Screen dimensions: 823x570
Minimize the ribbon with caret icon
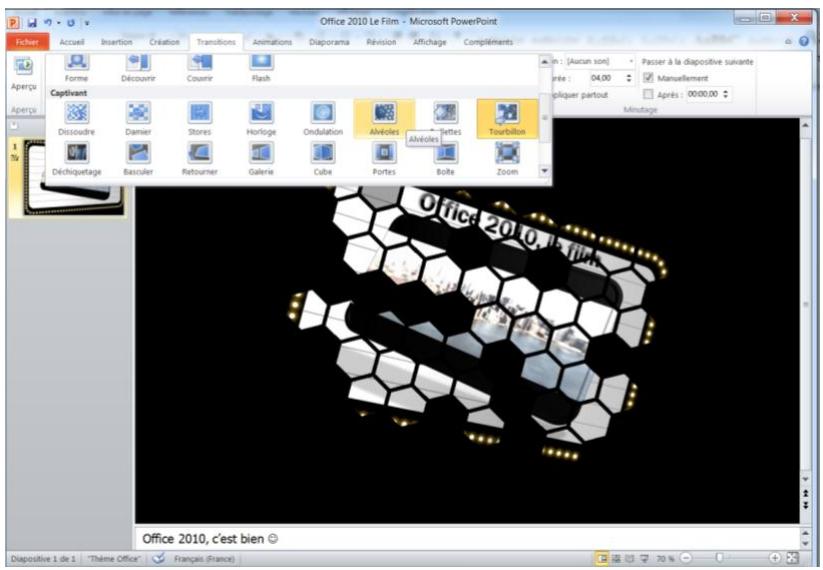tap(788, 41)
